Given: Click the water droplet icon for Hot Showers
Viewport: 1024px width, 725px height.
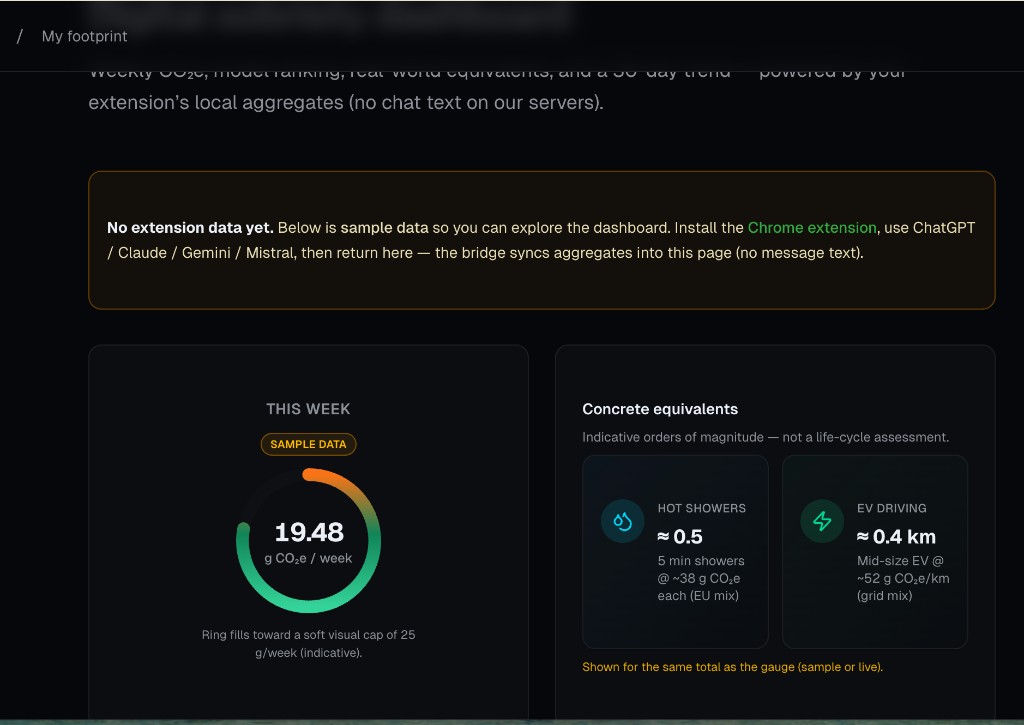Looking at the screenshot, I should (x=622, y=522).
